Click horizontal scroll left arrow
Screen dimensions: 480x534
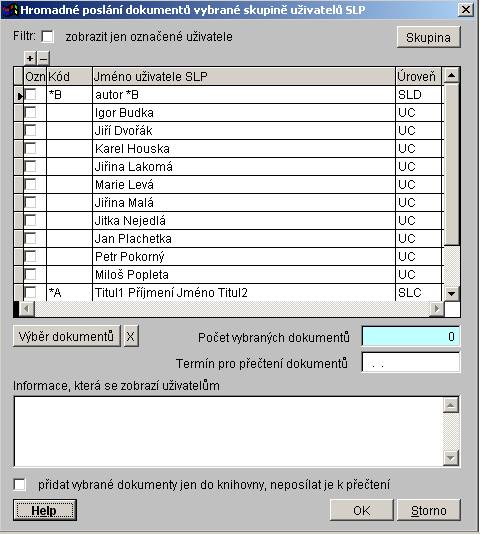click(27, 309)
